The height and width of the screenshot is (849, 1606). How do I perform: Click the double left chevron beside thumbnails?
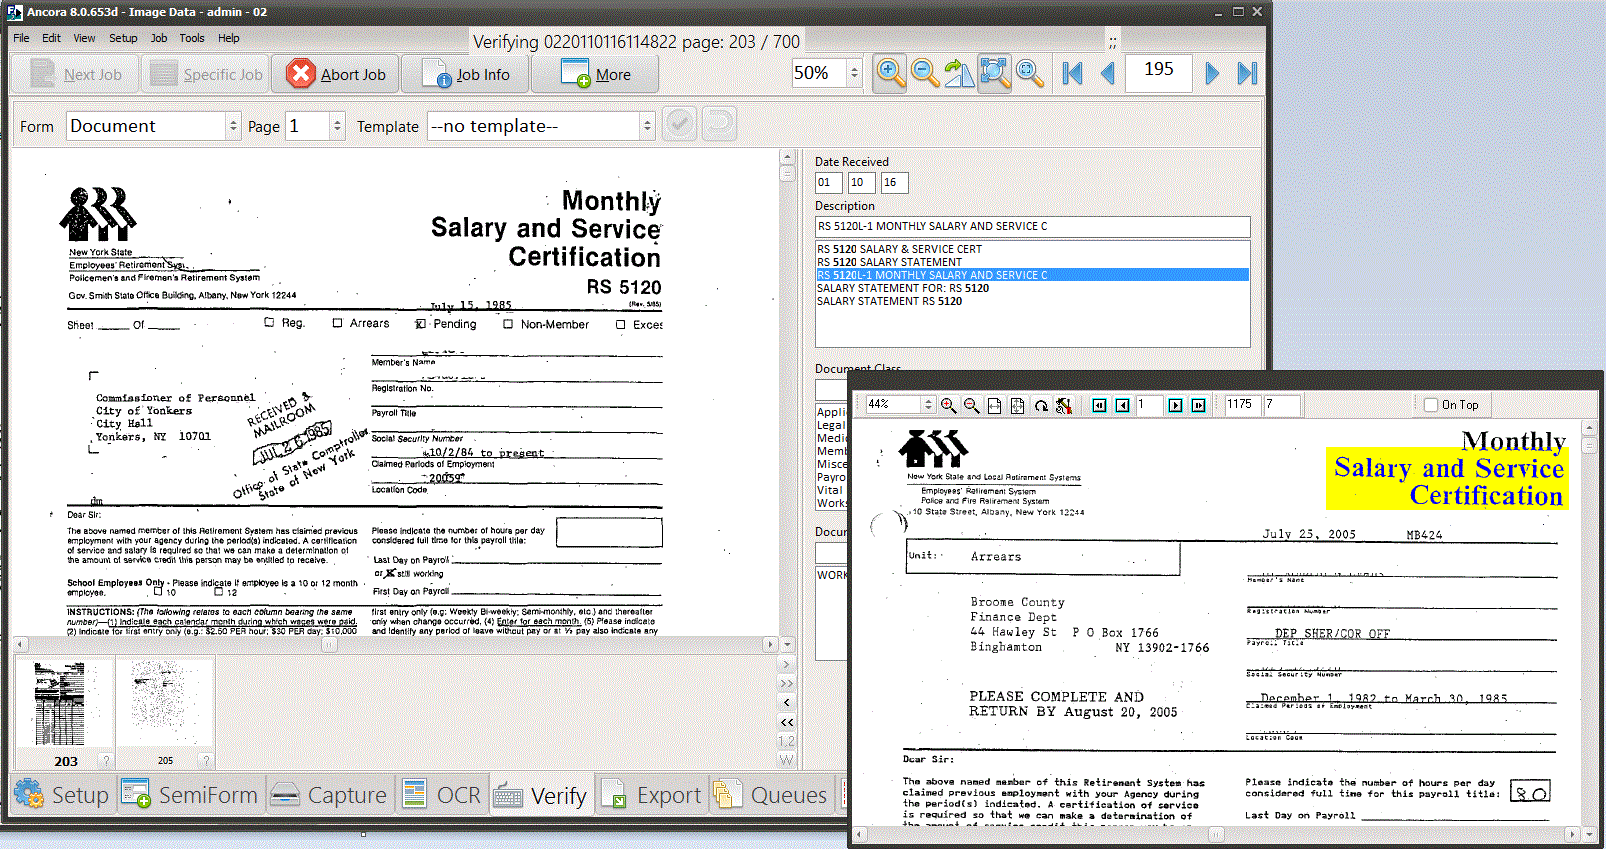click(x=787, y=722)
